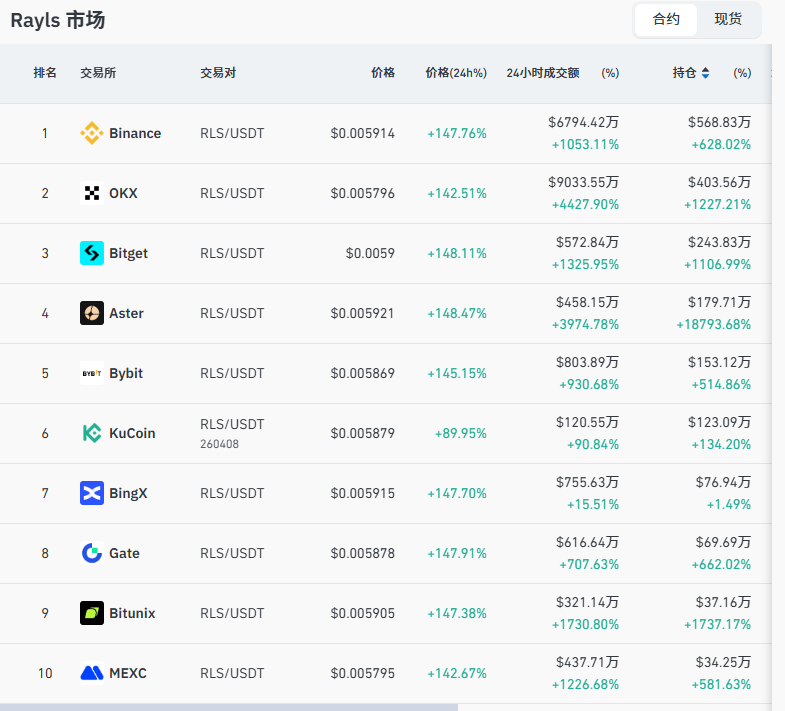This screenshot has width=785, height=711.
Task: Click the KuCoin exchange logo icon
Action: click(92, 433)
